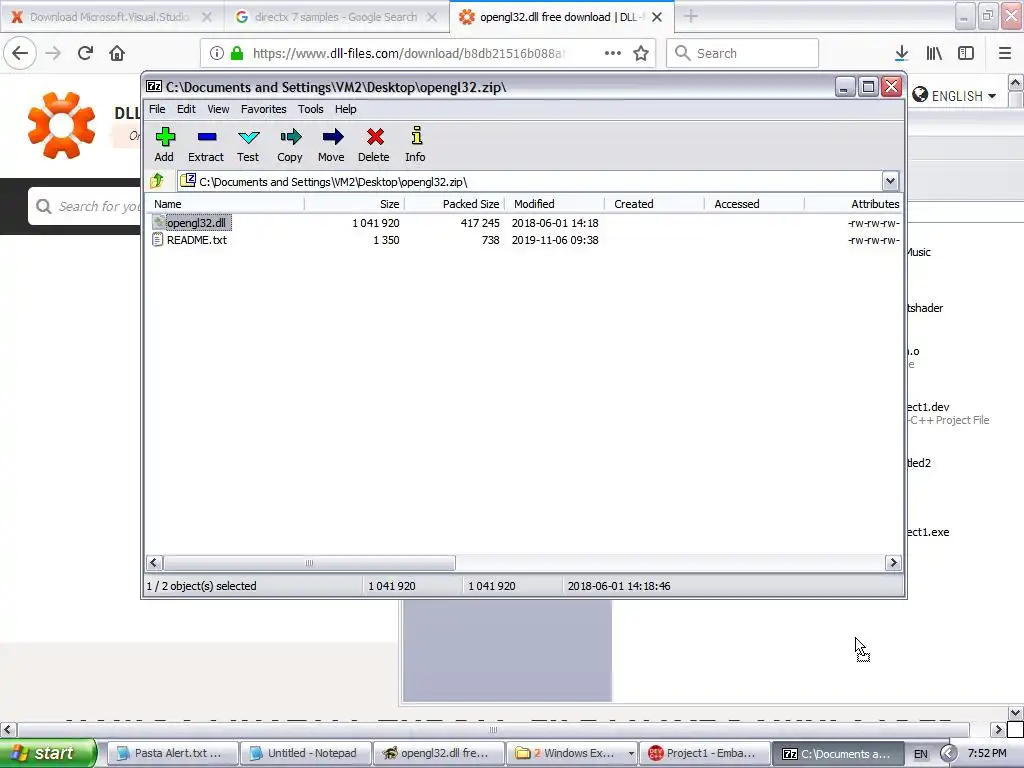This screenshot has height=768, width=1024.
Task: Open a new Firefox tab with plus
Action: 690,16
